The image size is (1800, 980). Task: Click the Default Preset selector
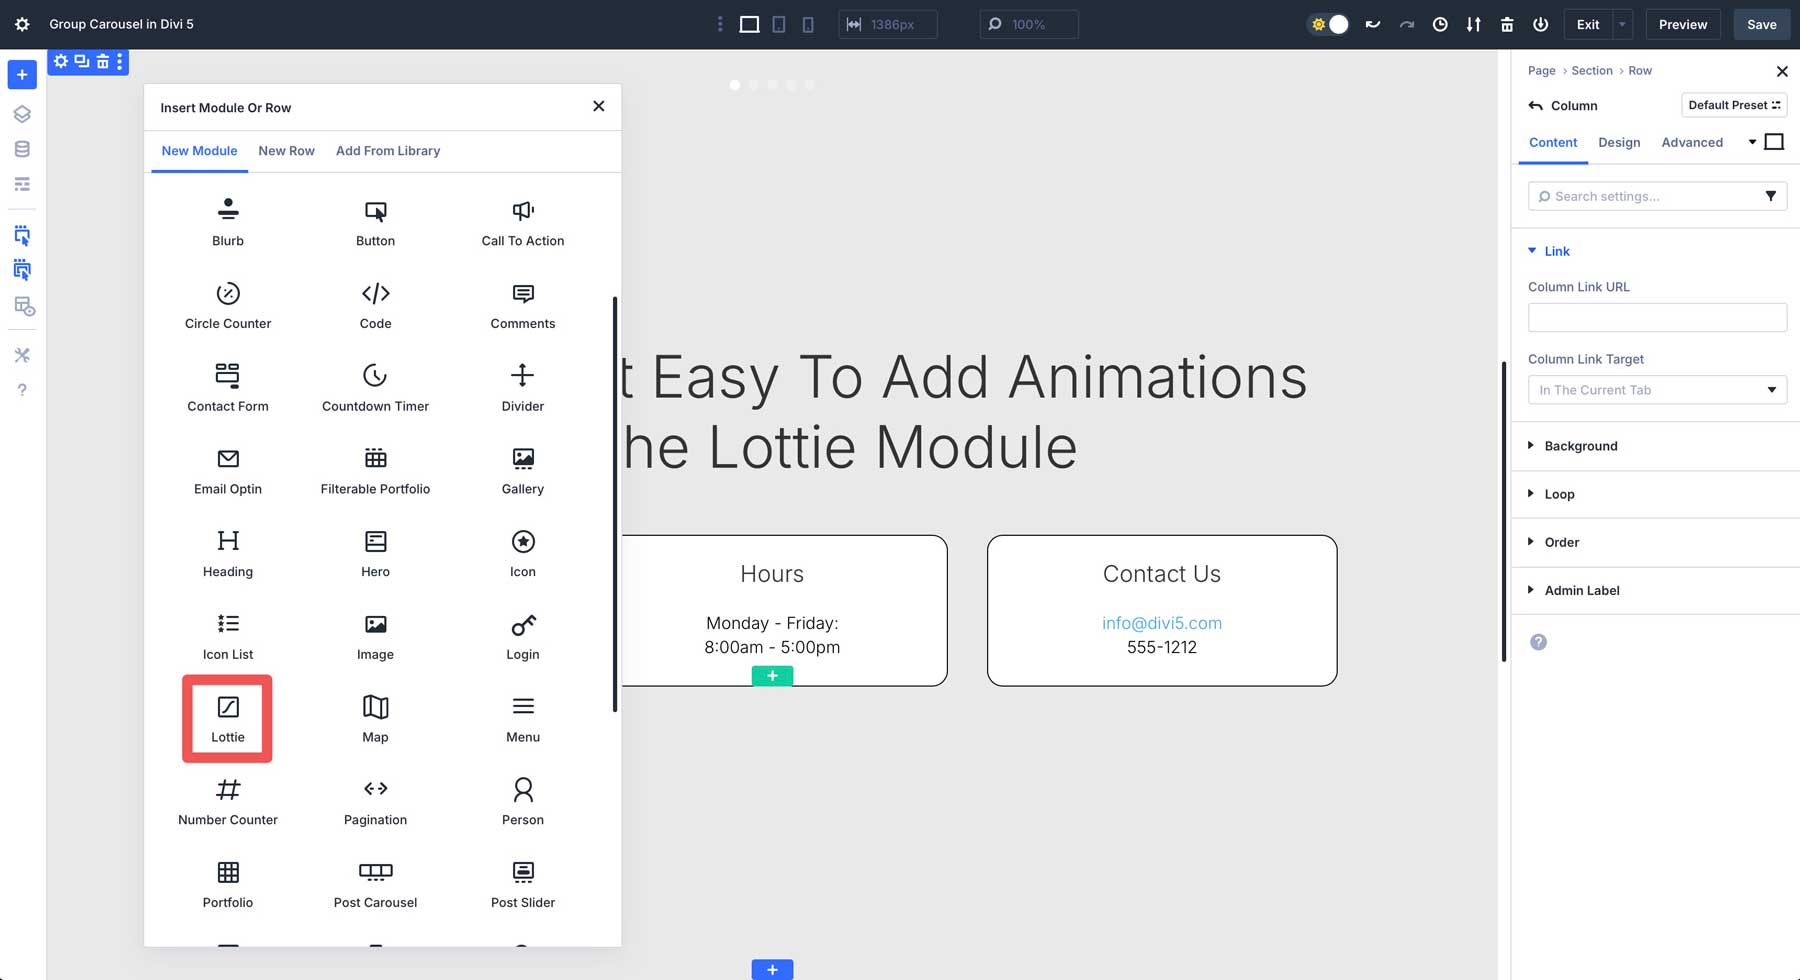point(1734,105)
